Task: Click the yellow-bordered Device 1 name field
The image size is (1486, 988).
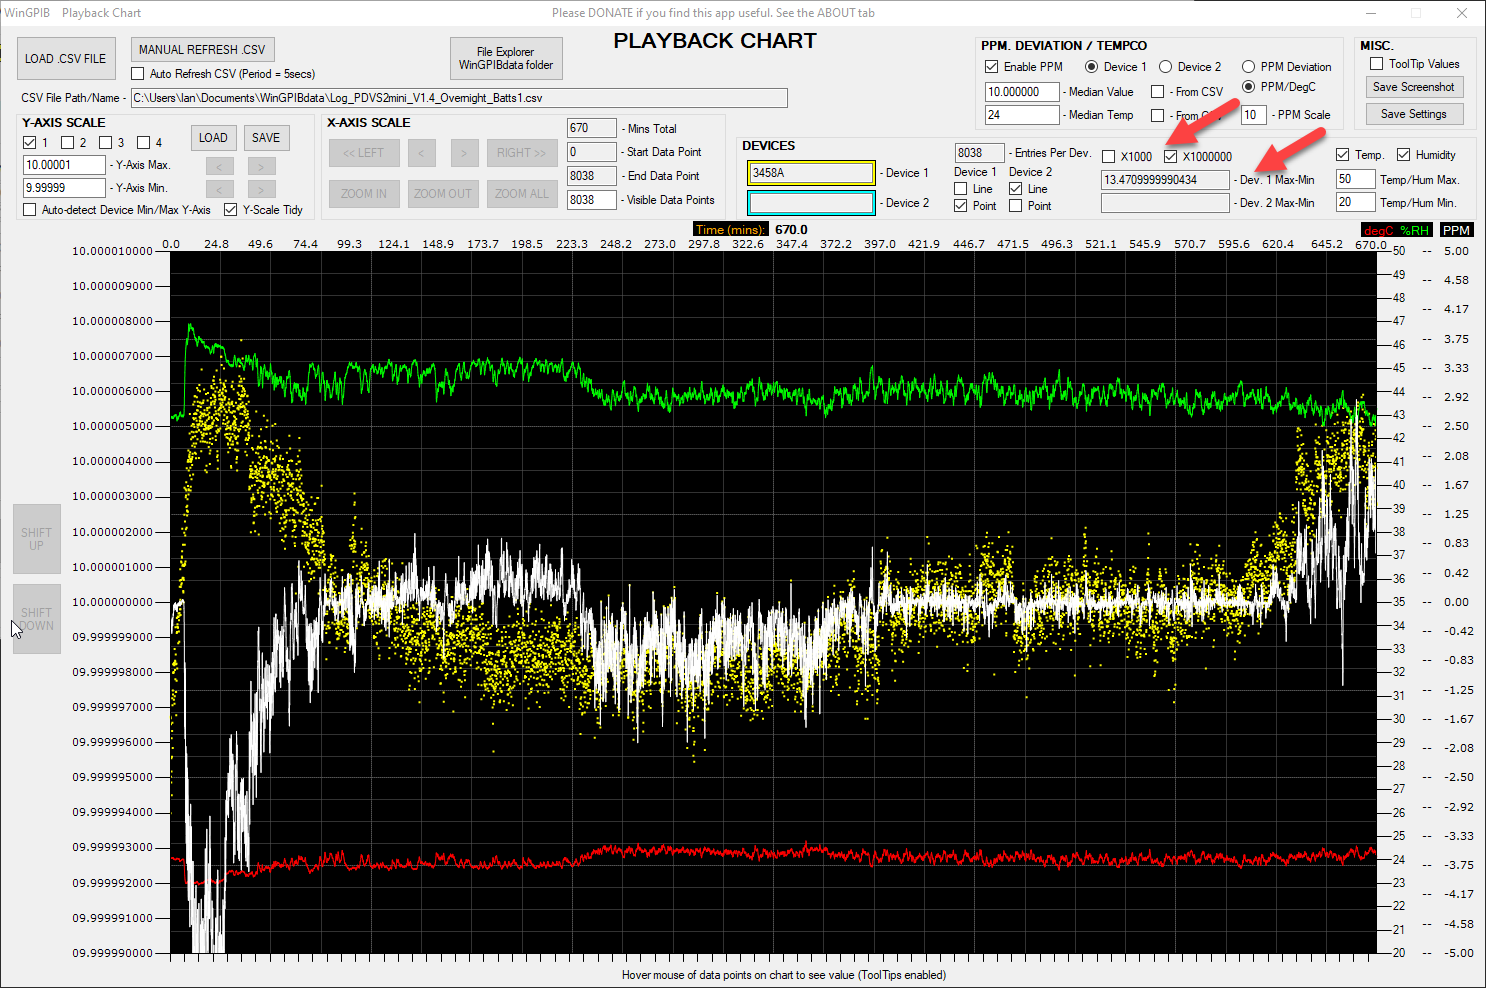Action: (x=811, y=173)
